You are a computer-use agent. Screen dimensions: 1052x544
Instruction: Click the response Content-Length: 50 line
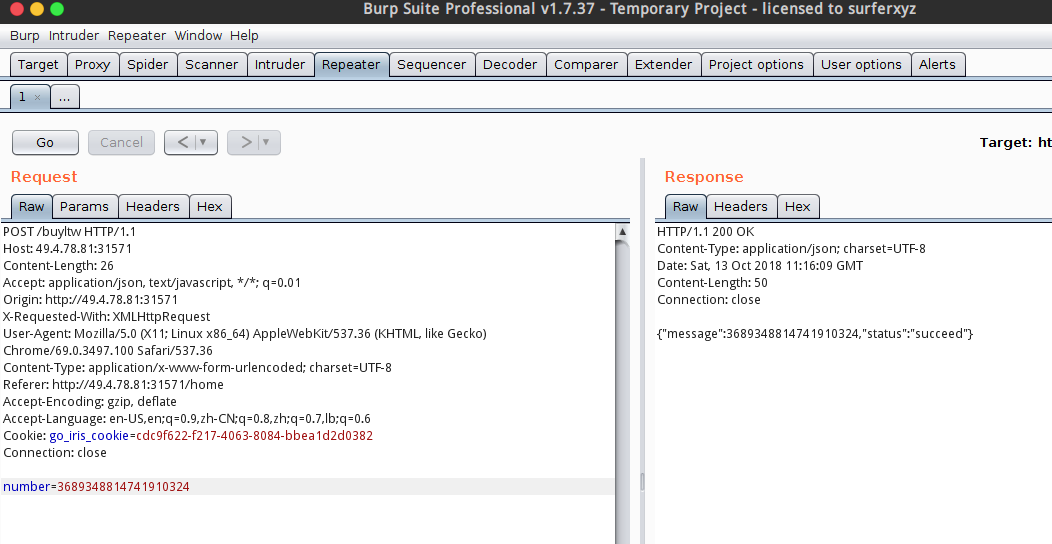pos(713,282)
